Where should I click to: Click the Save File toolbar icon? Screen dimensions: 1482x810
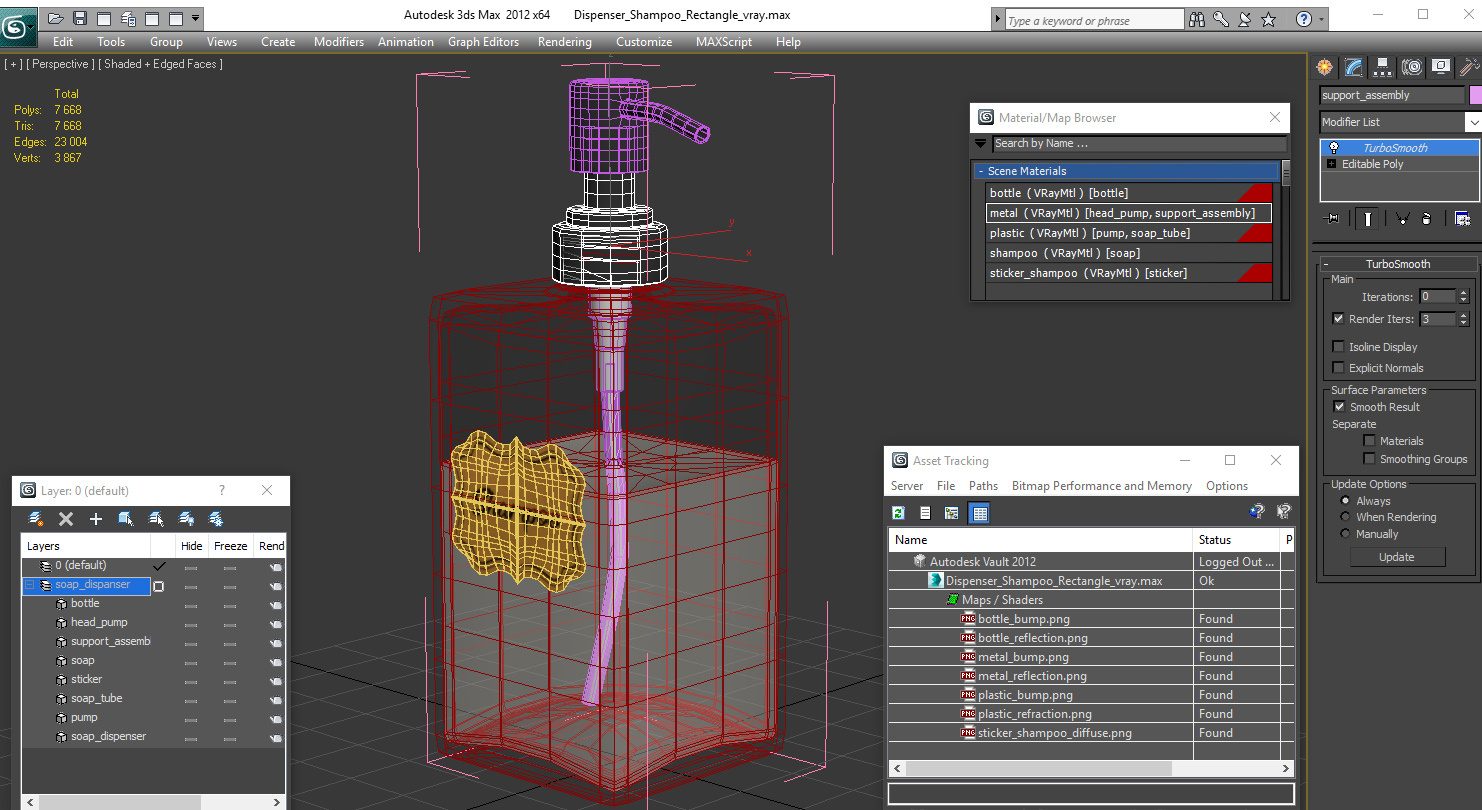(x=80, y=18)
